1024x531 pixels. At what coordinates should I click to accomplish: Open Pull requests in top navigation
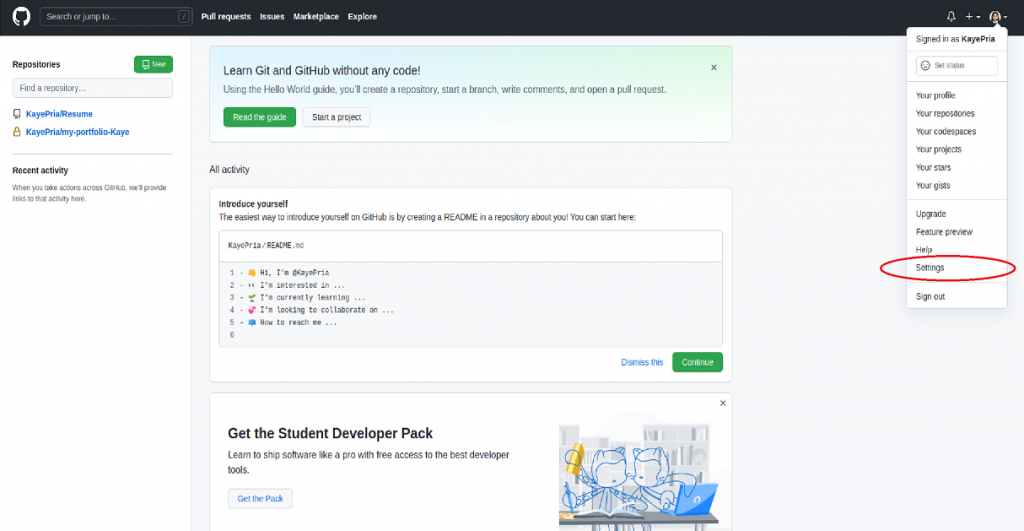pyautogui.click(x=226, y=17)
